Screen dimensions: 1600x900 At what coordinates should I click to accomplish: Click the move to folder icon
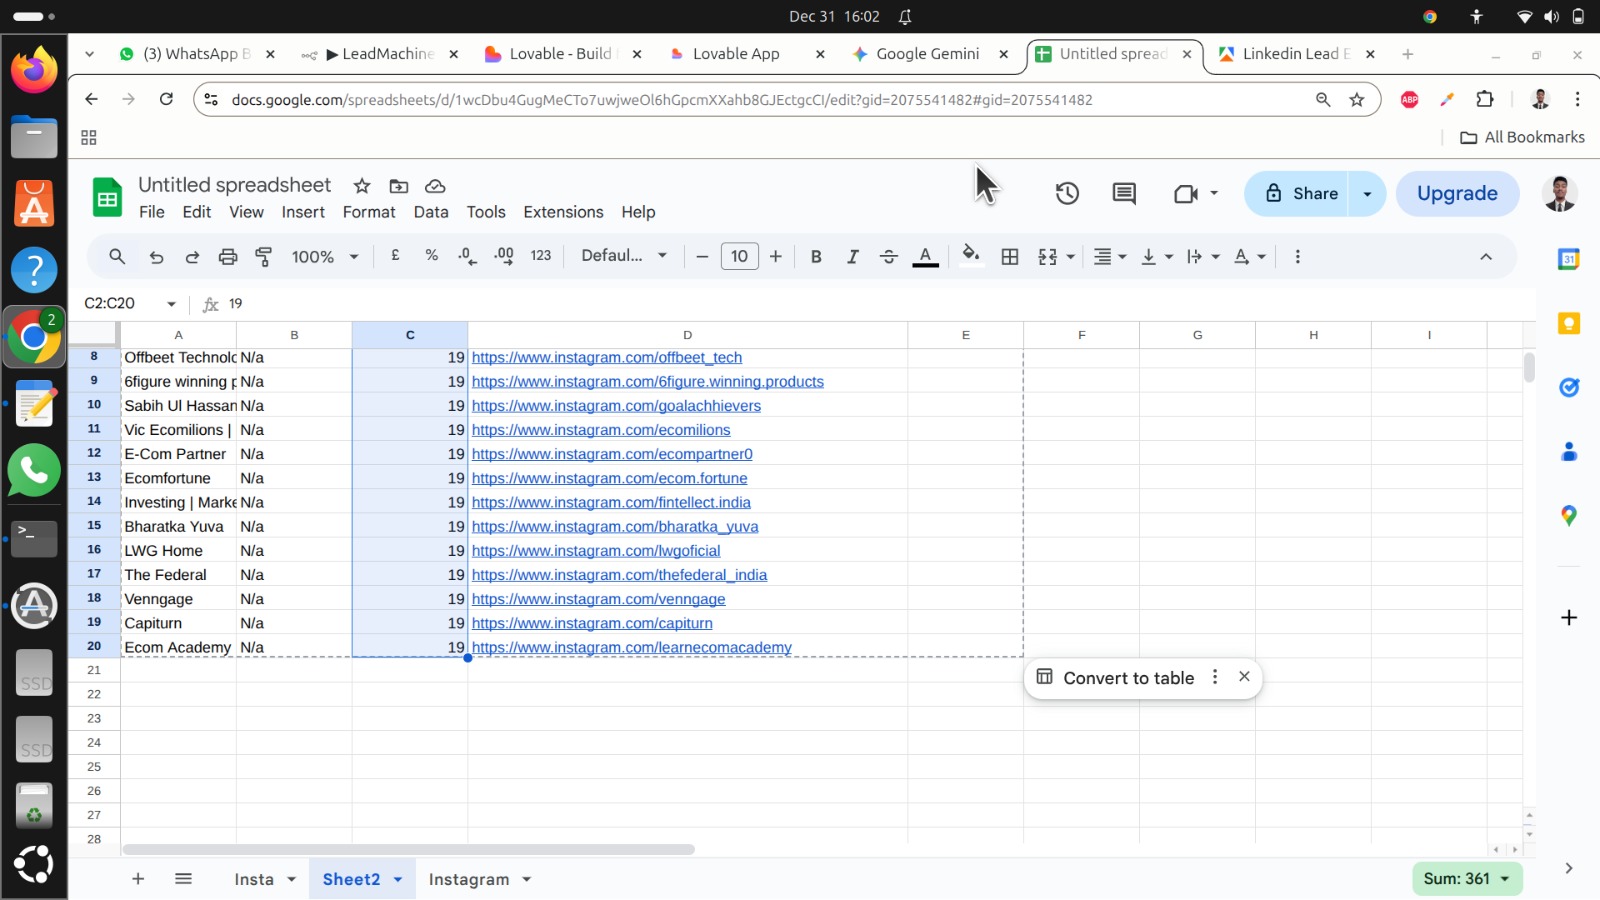tap(399, 186)
